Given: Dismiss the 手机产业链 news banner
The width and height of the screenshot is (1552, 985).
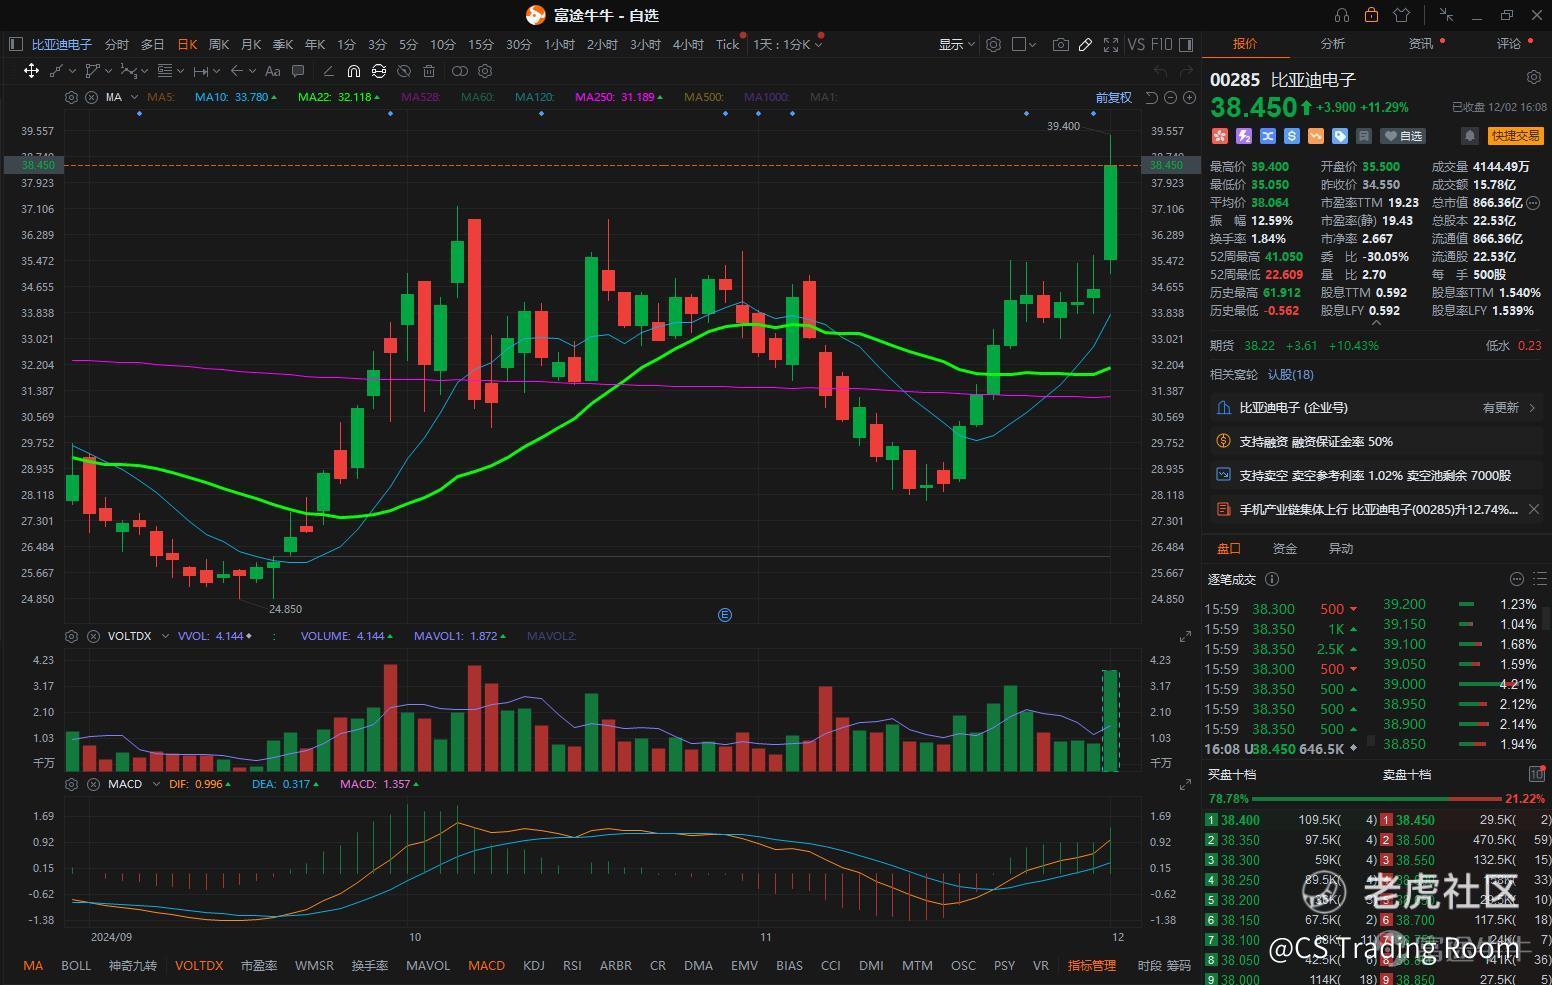Looking at the screenshot, I should click(1534, 509).
